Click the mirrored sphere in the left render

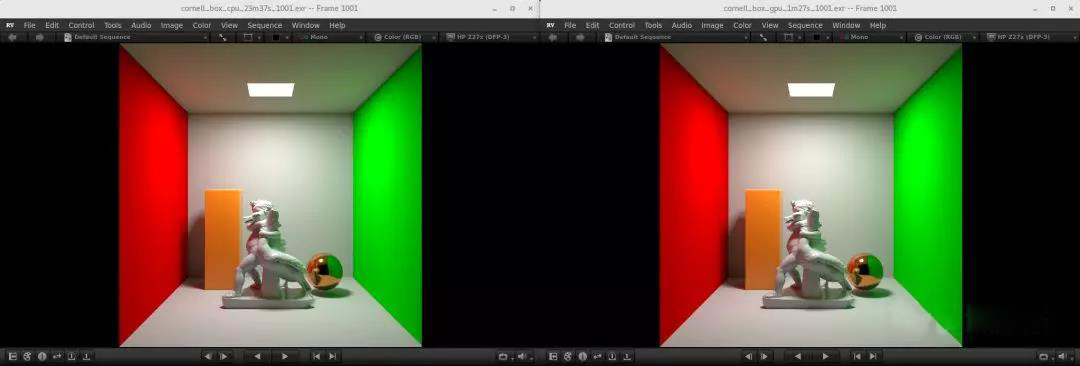(324, 272)
